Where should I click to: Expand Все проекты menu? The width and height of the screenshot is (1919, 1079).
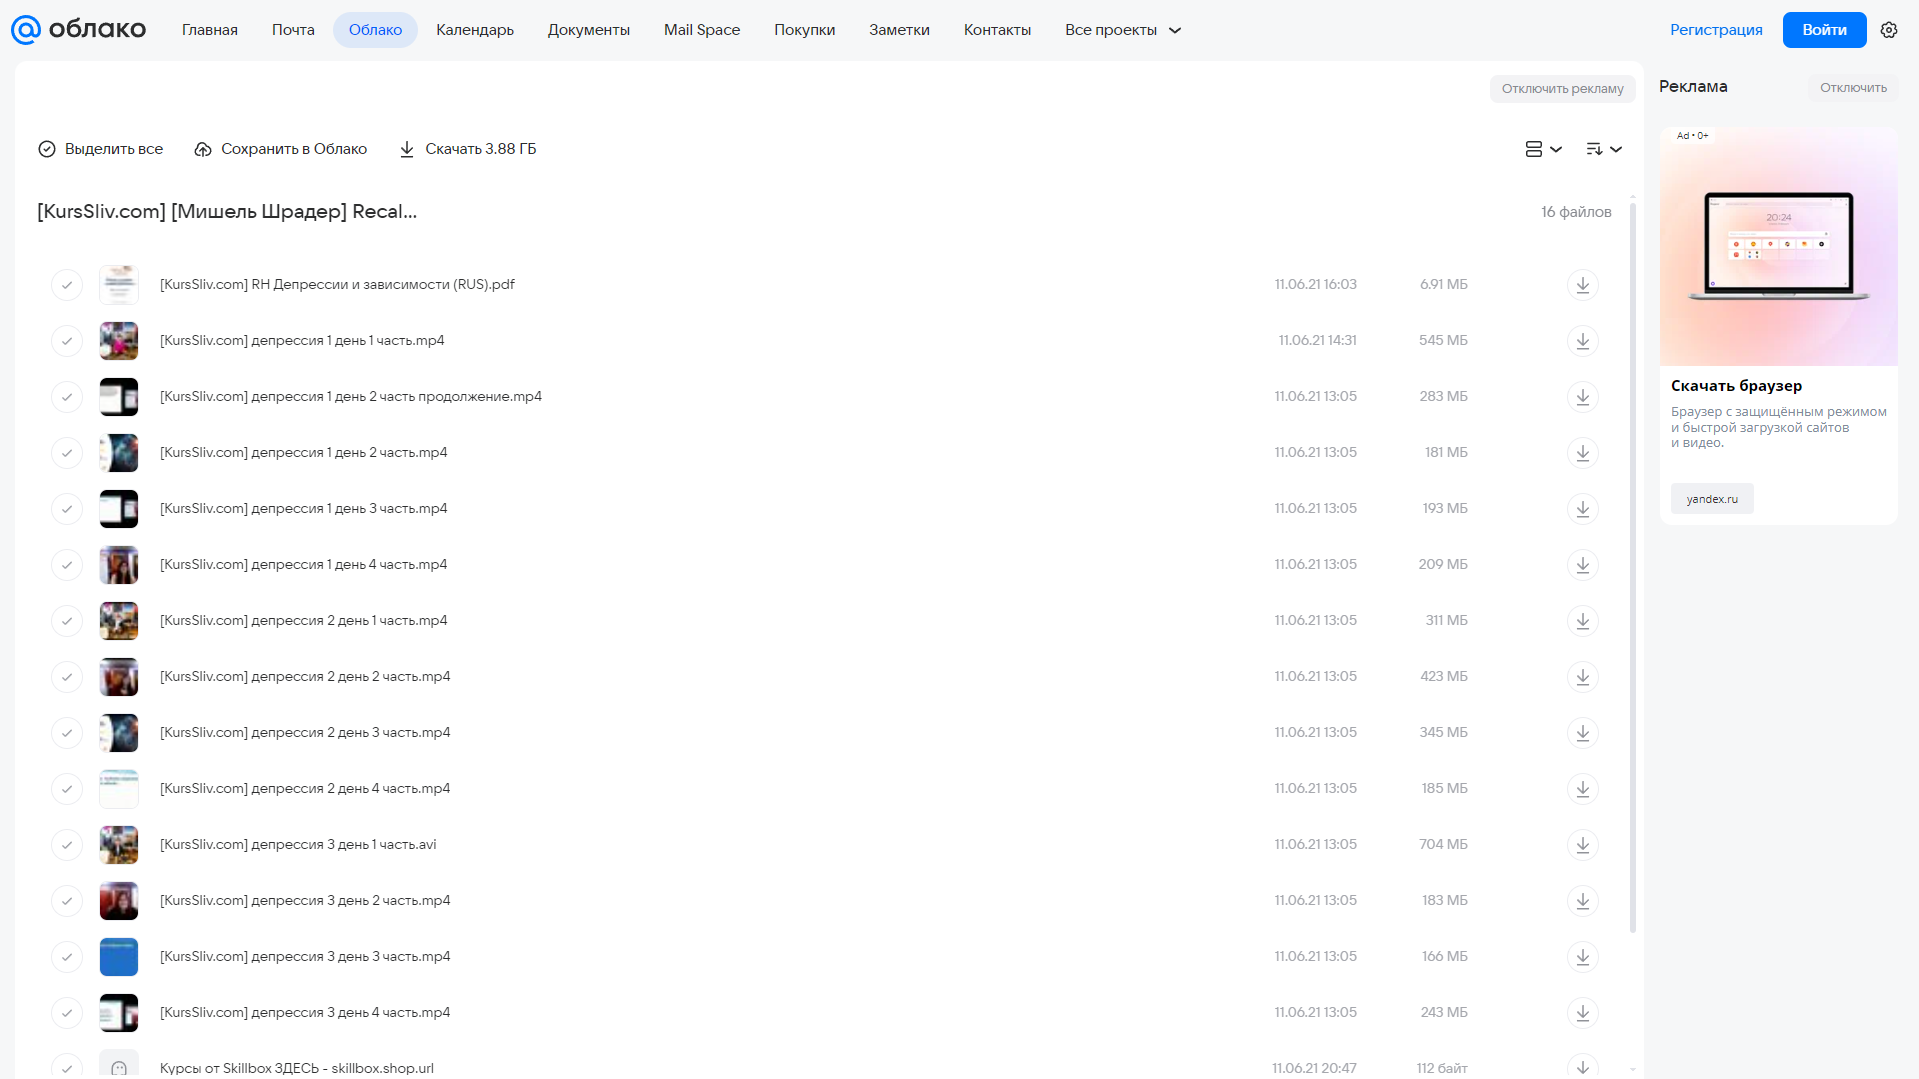[1122, 30]
